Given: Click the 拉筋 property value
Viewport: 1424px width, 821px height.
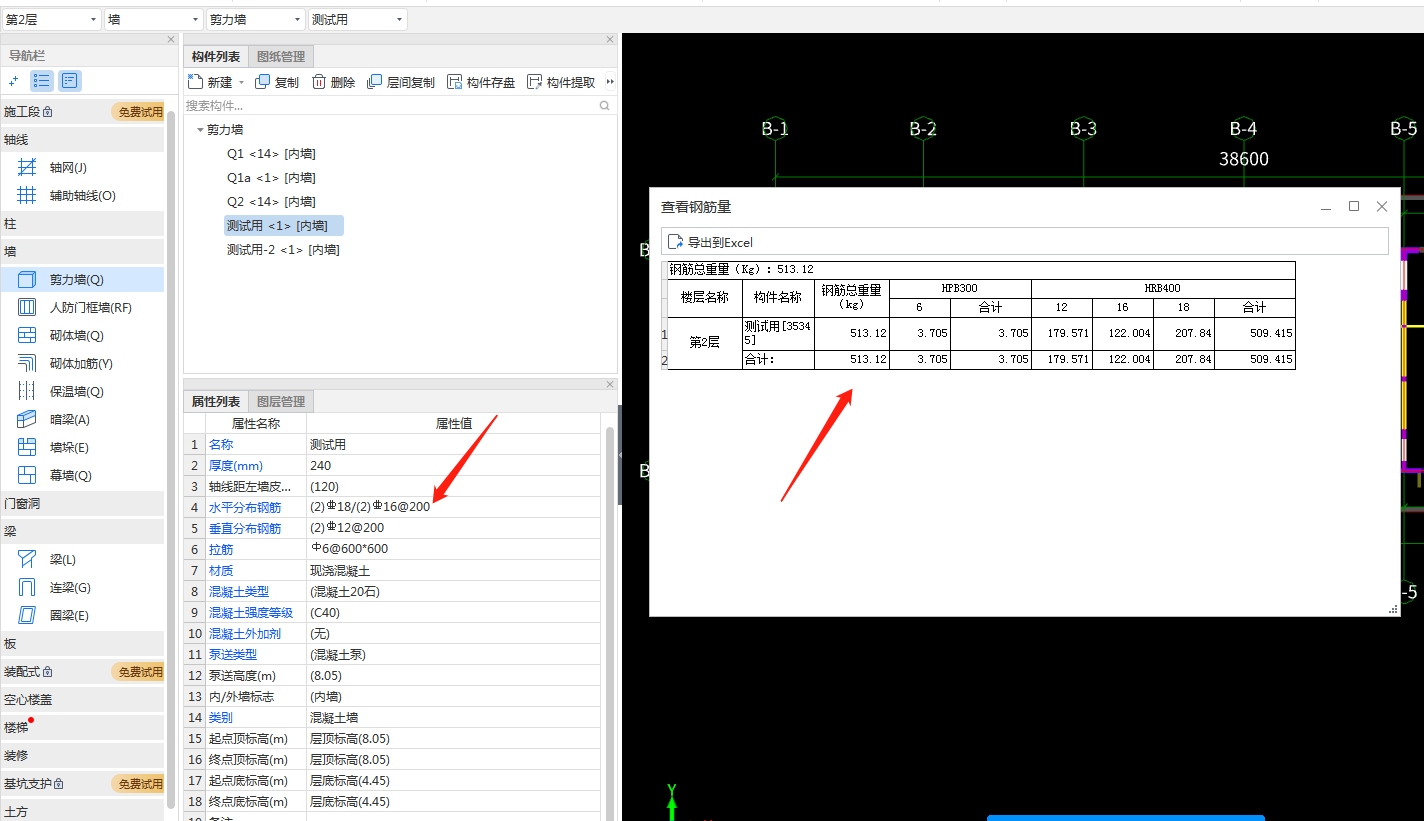Looking at the screenshot, I should (454, 549).
